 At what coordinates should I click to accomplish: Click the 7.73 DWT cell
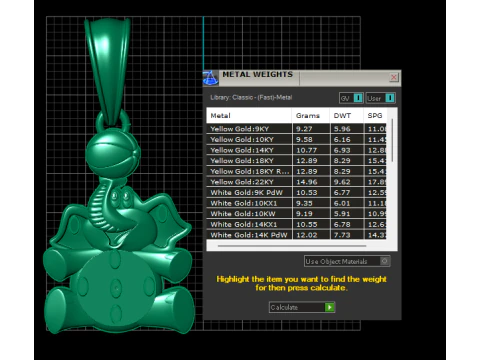pos(347,235)
